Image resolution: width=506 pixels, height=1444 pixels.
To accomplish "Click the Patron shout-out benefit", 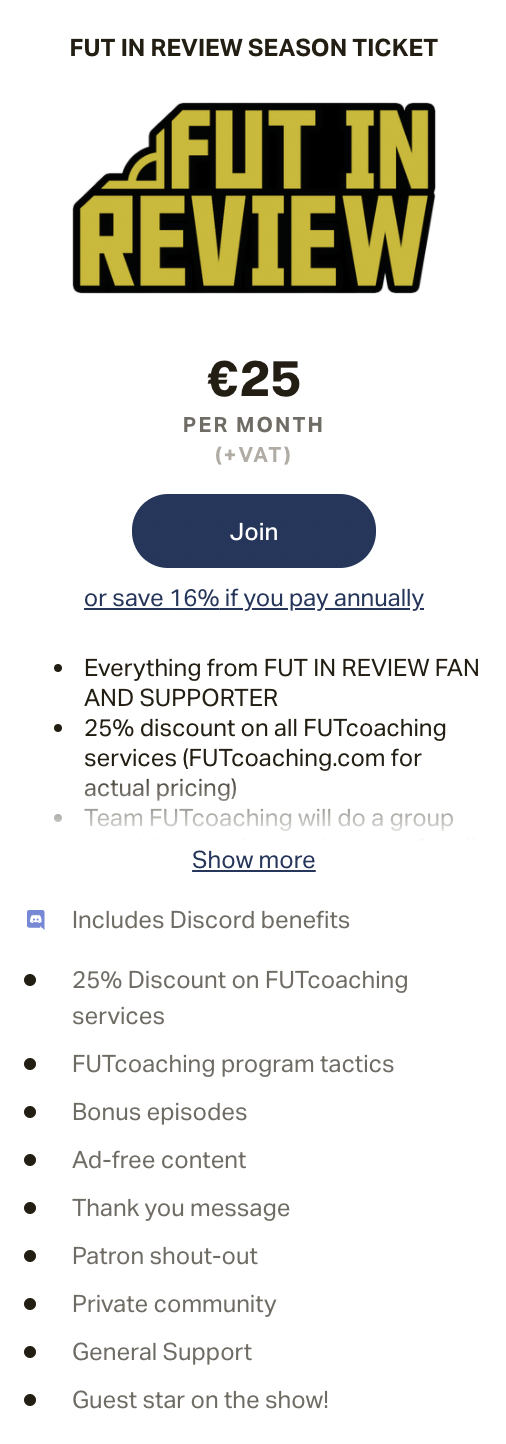I will tap(165, 1256).
